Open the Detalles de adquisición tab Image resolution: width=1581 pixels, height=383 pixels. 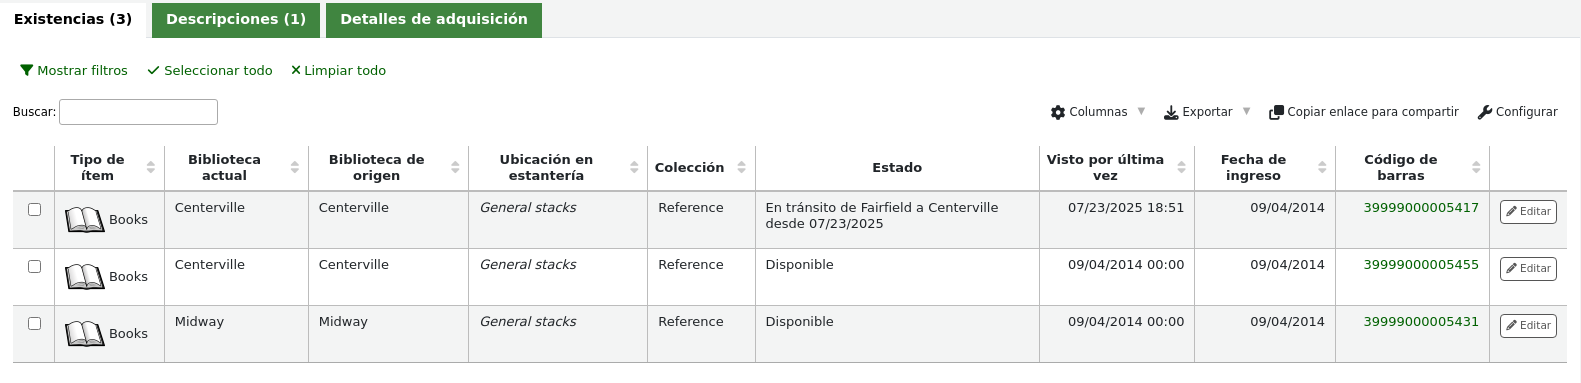(x=434, y=20)
